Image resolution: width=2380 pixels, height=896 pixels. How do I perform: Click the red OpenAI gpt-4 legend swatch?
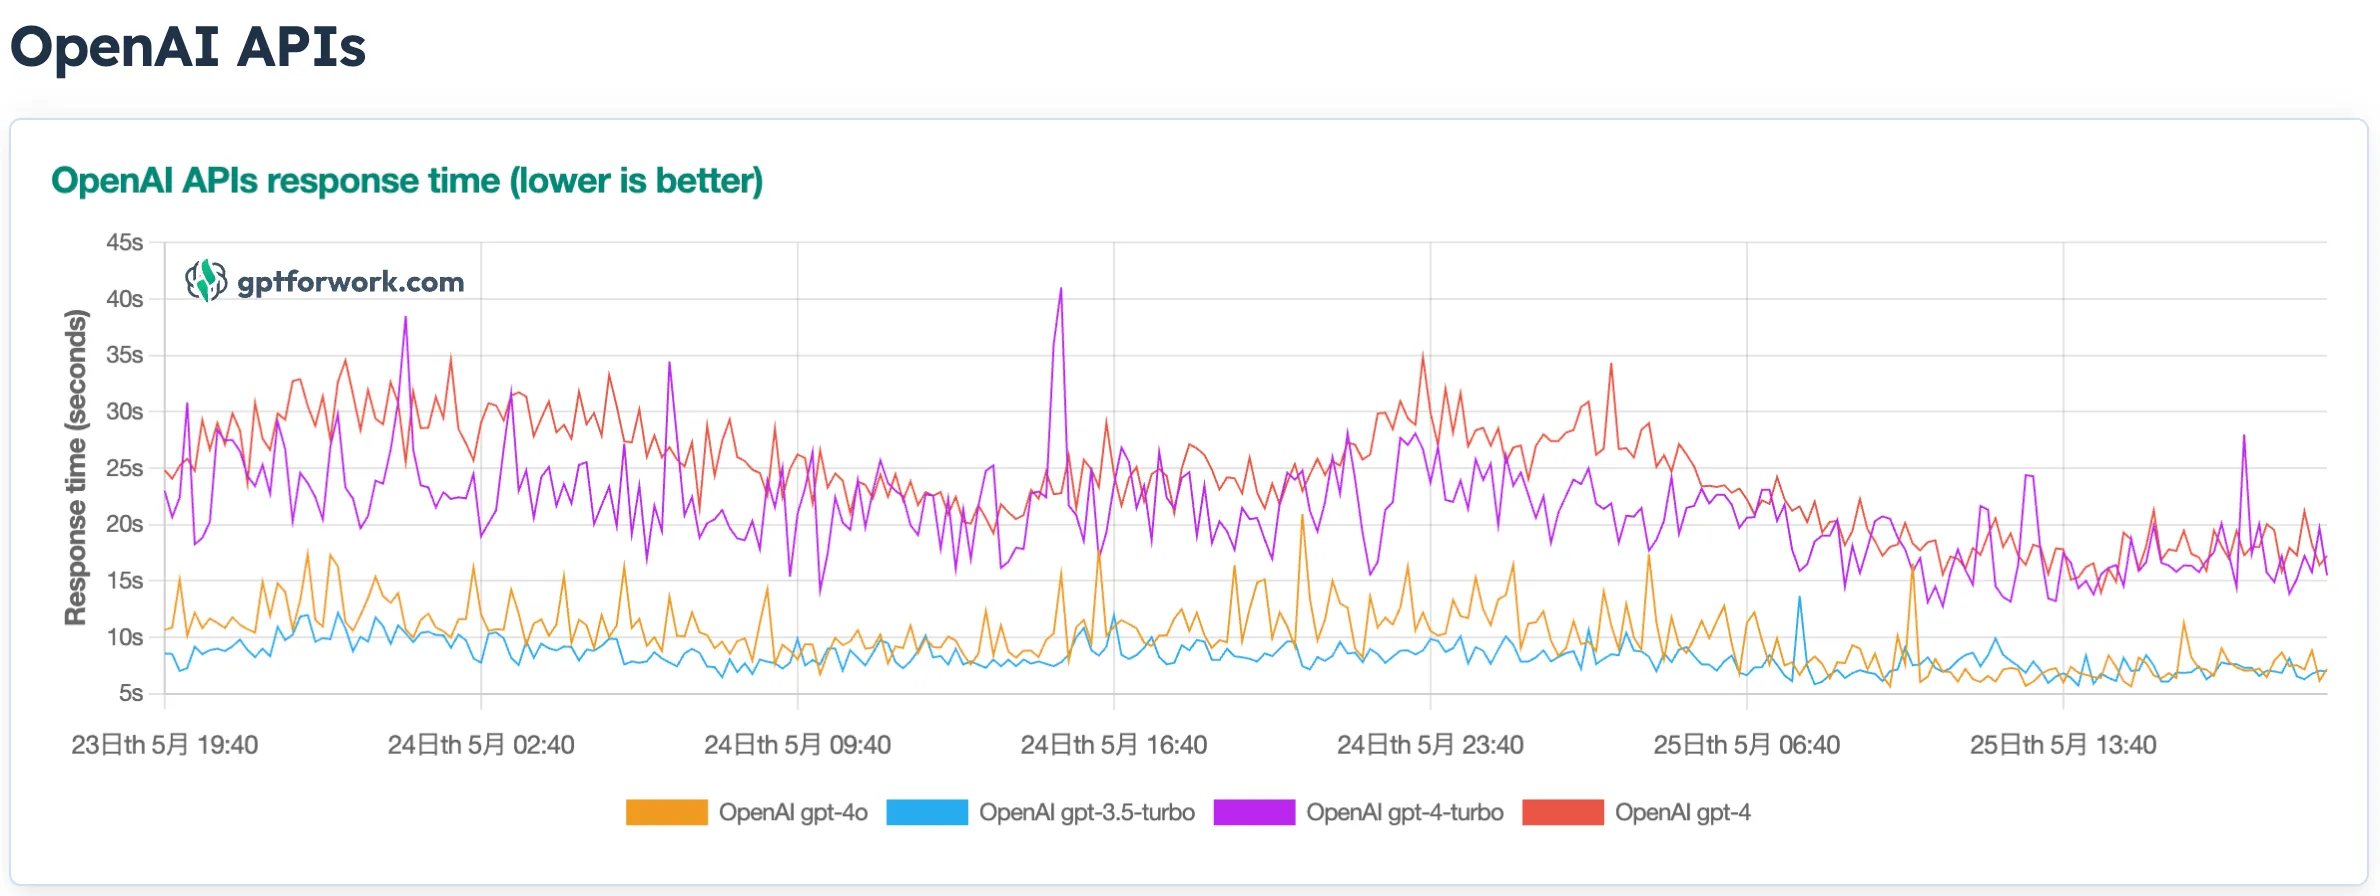[x=1563, y=812]
